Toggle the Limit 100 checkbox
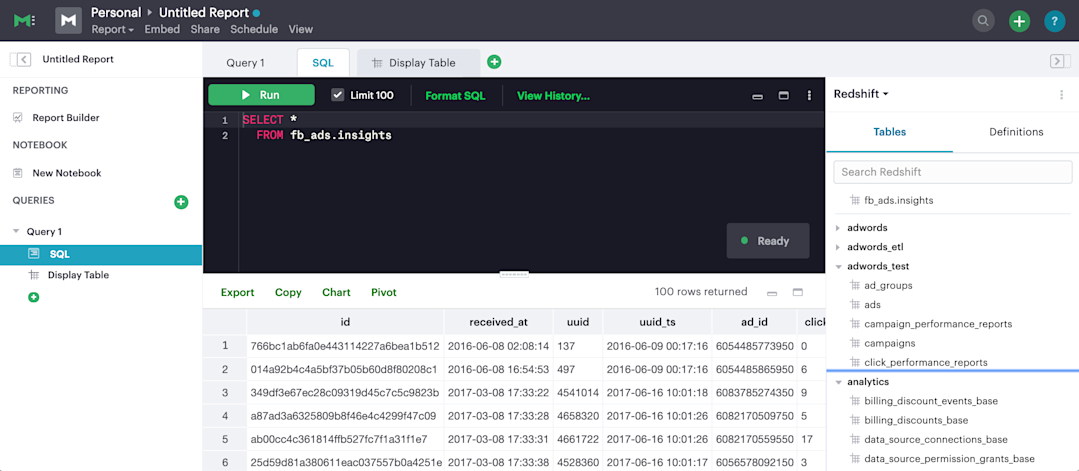The image size is (1079, 471). coord(337,95)
